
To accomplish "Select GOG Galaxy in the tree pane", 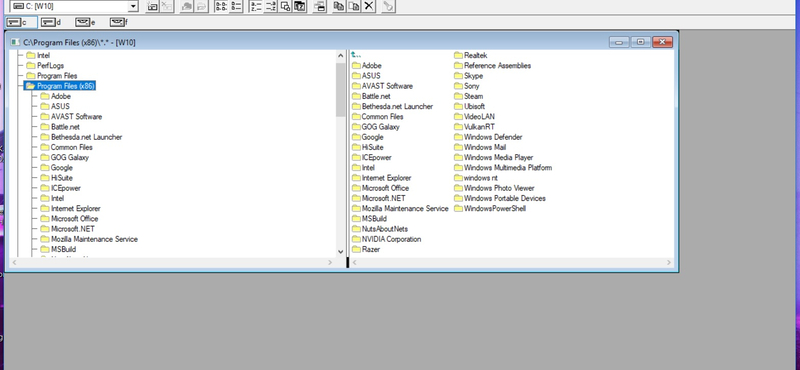I will (x=69, y=157).
